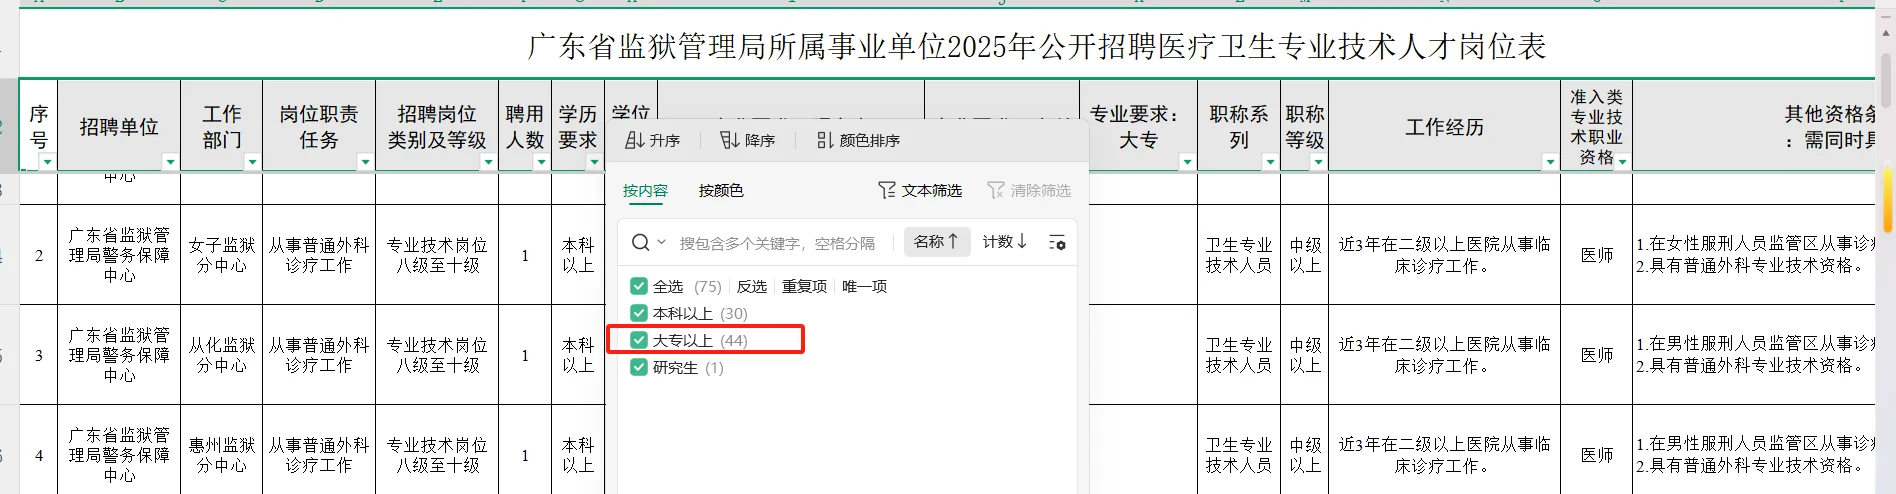This screenshot has height=494, width=1896.
Task: Select 广东省监狱管理局警务保障中心 cell in row 3
Action: click(119, 355)
